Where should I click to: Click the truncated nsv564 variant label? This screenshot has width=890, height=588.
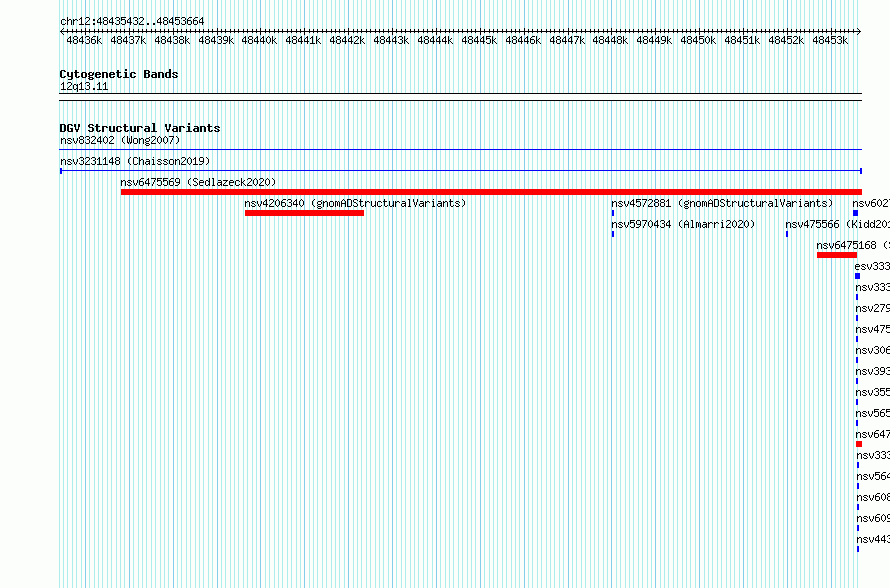(872, 476)
